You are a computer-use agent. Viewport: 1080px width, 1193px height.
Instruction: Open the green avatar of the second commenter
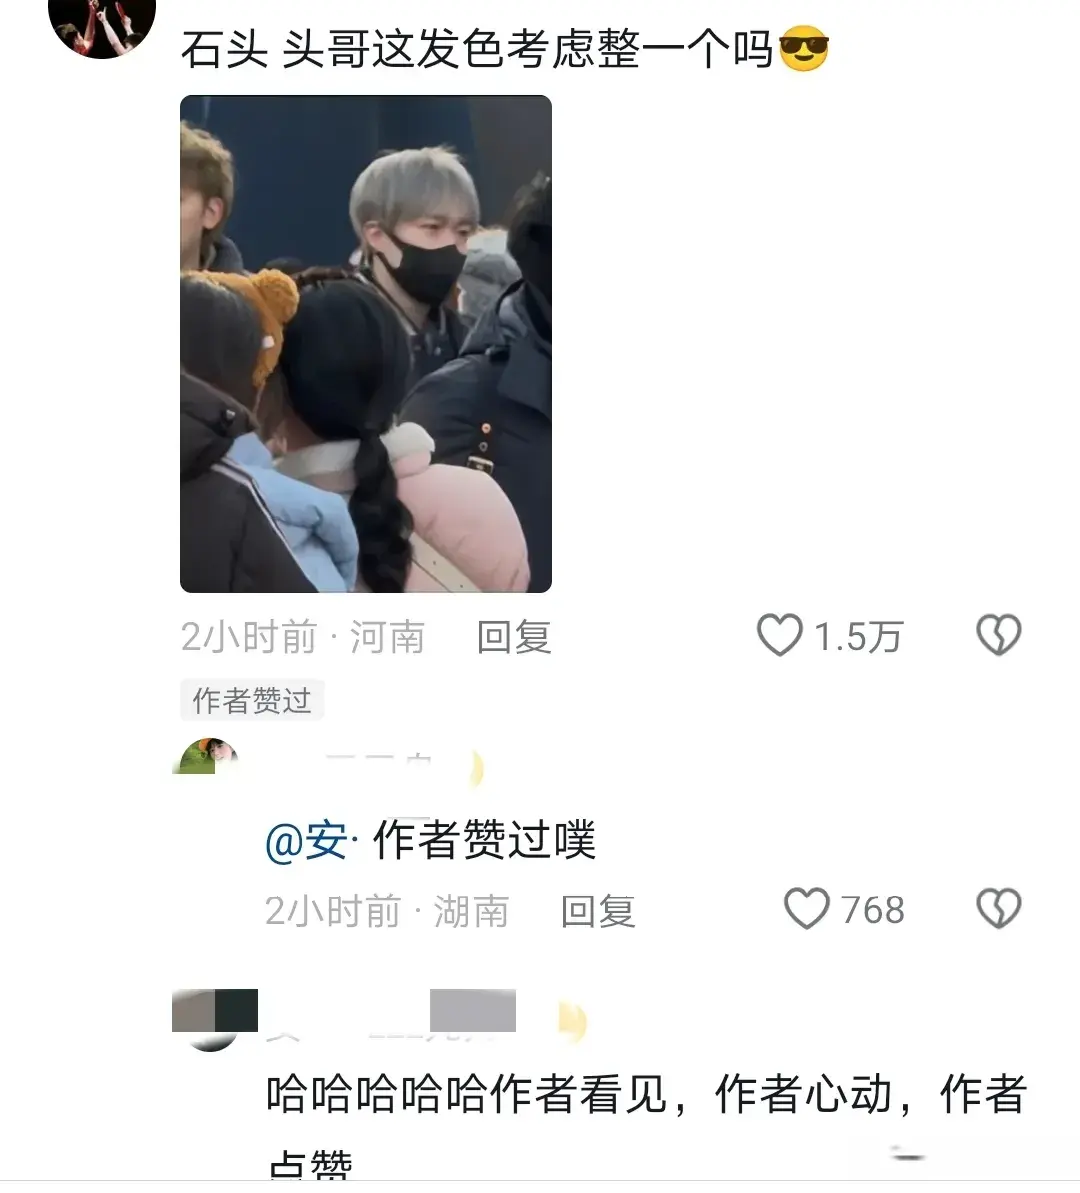point(205,756)
